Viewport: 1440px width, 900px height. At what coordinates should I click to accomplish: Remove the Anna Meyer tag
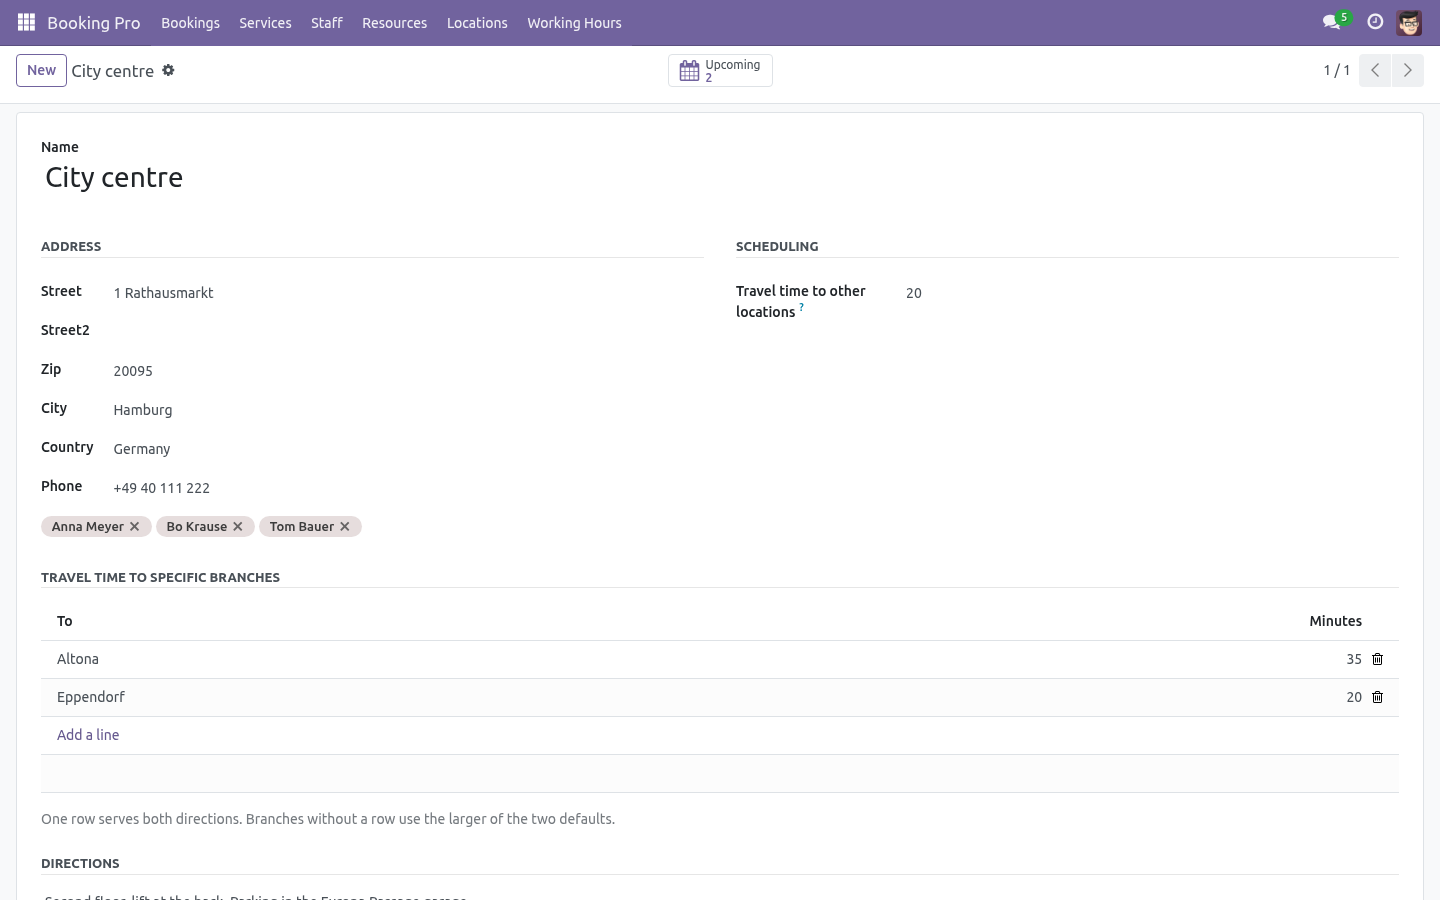pyautogui.click(x=135, y=526)
